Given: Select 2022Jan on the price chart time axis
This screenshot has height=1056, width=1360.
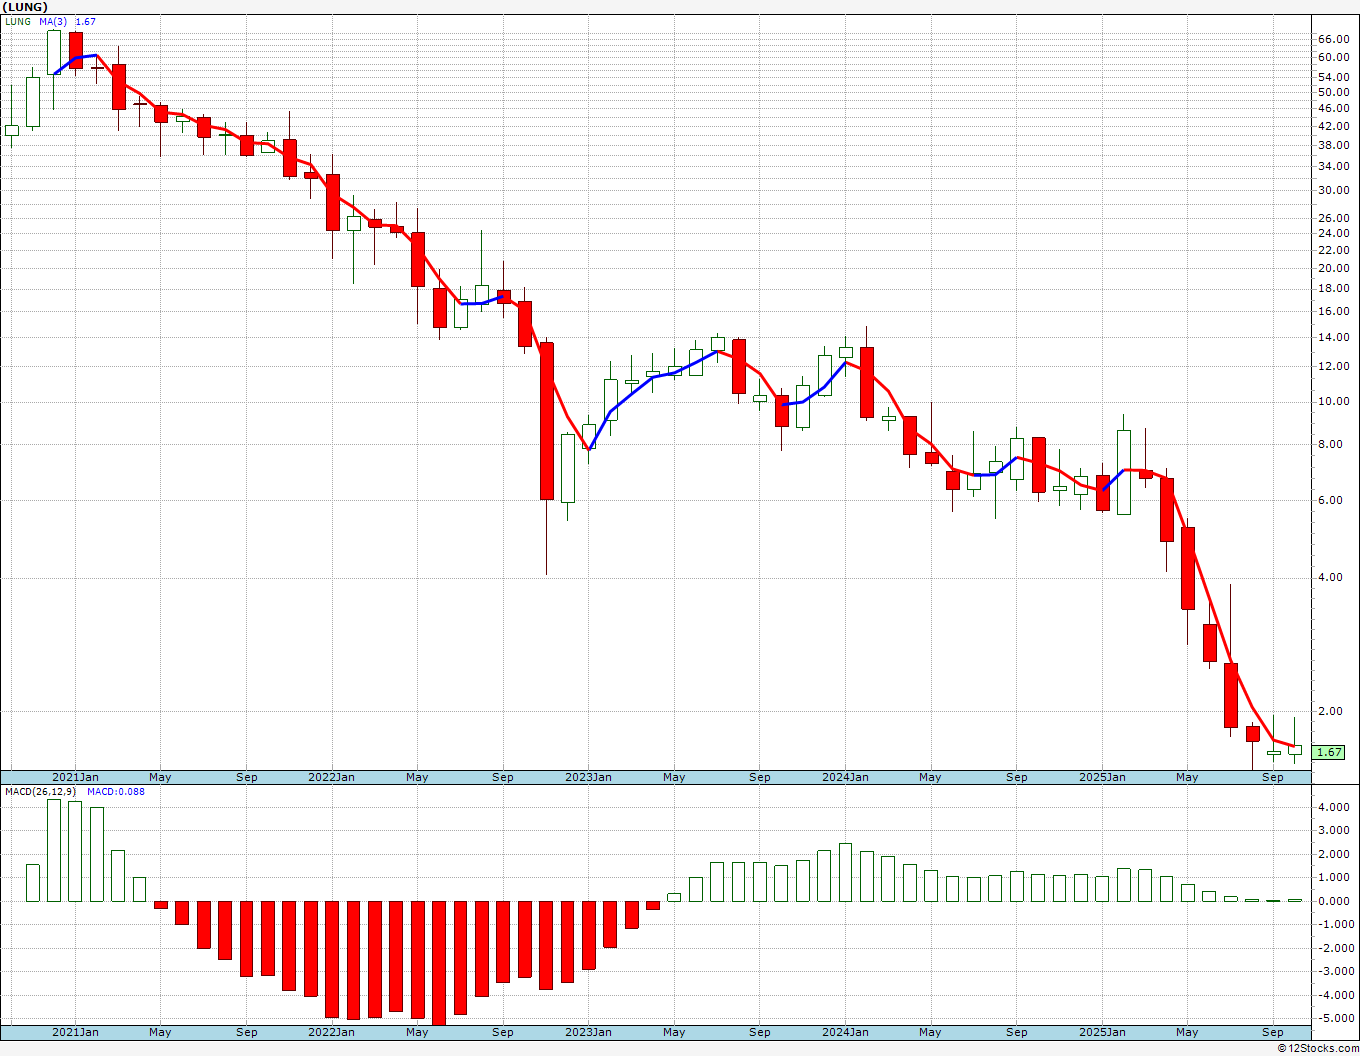Looking at the screenshot, I should 331,777.
